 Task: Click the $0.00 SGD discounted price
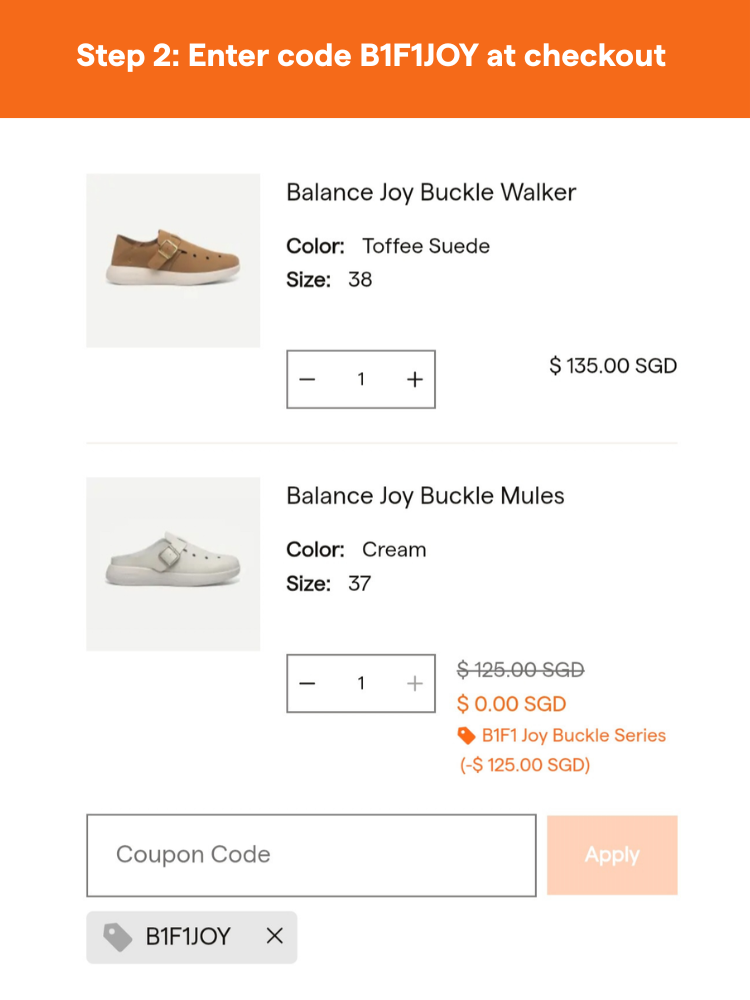point(512,704)
